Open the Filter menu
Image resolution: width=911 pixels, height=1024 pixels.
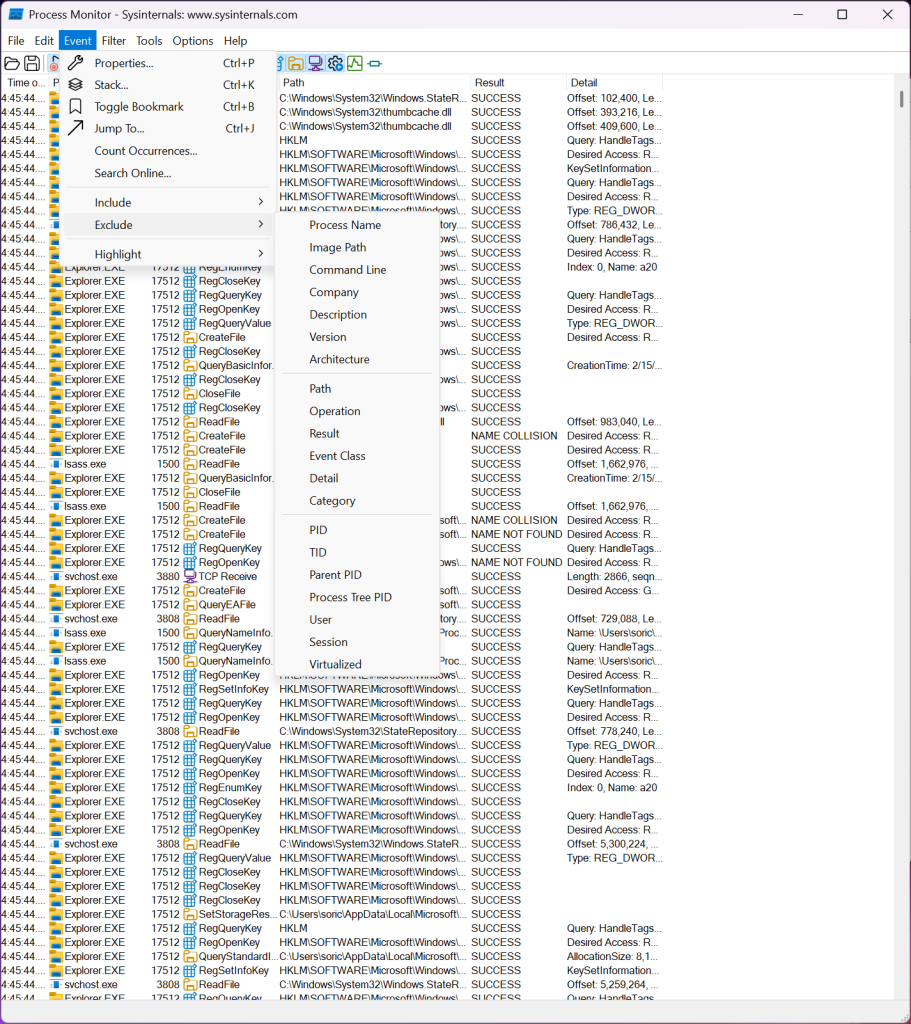(x=114, y=40)
